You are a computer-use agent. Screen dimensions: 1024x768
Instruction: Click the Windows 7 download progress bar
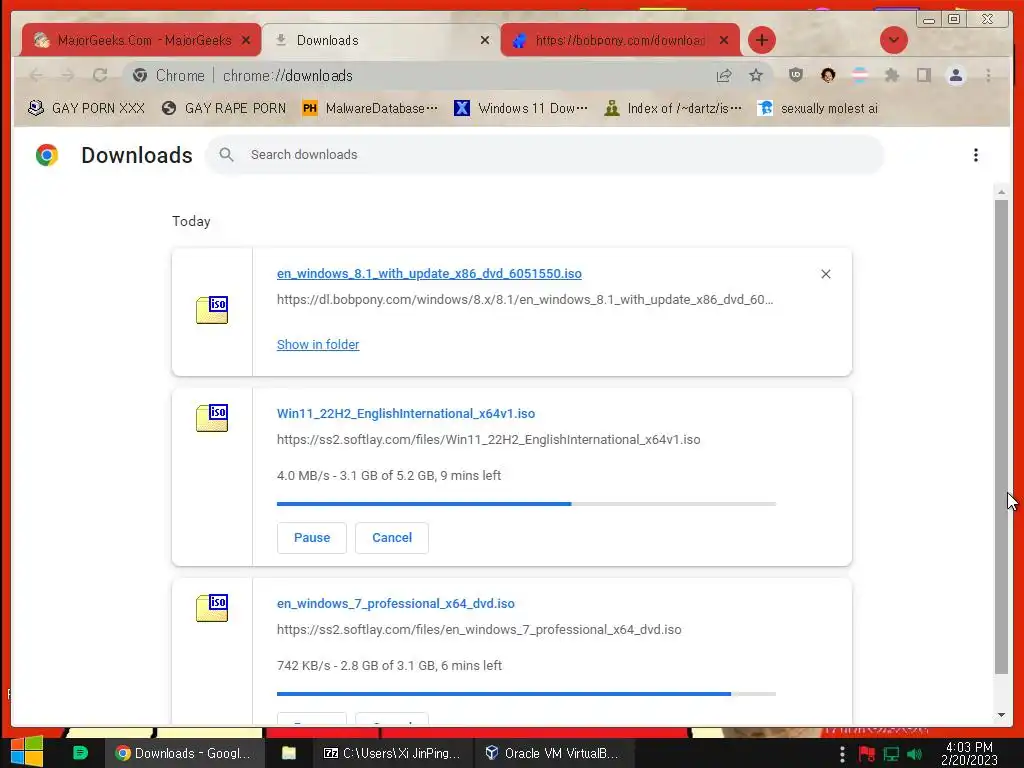[x=526, y=694]
